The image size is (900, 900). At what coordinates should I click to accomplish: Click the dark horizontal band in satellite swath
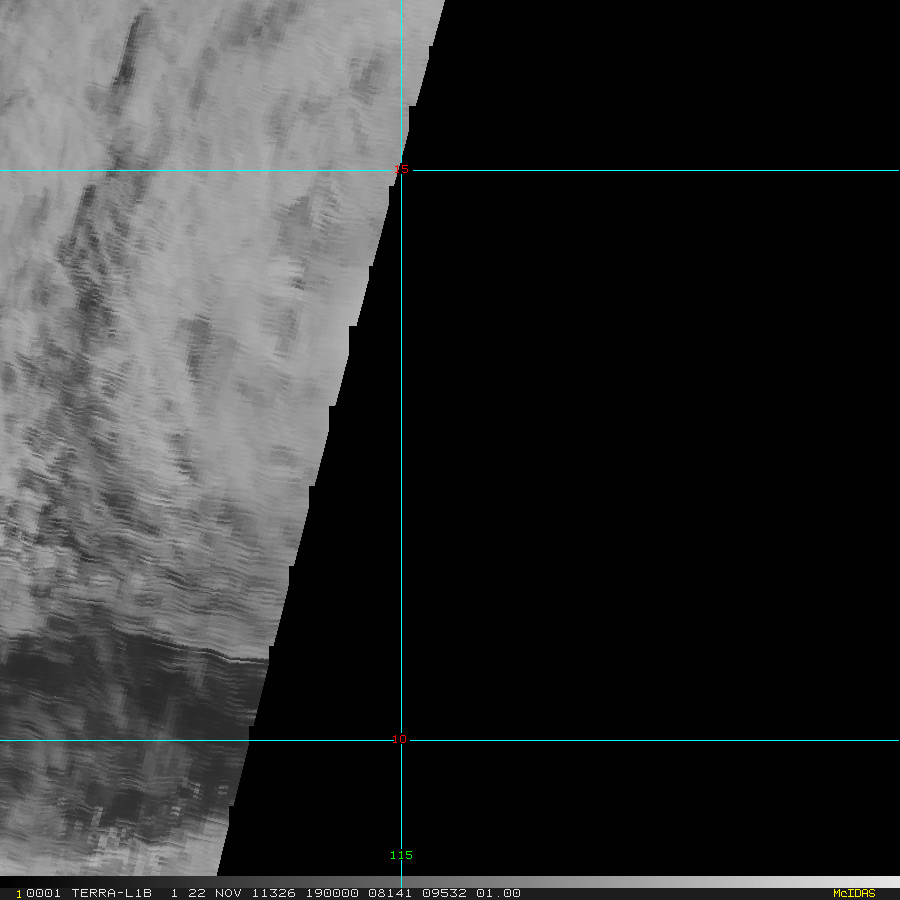coord(132,683)
